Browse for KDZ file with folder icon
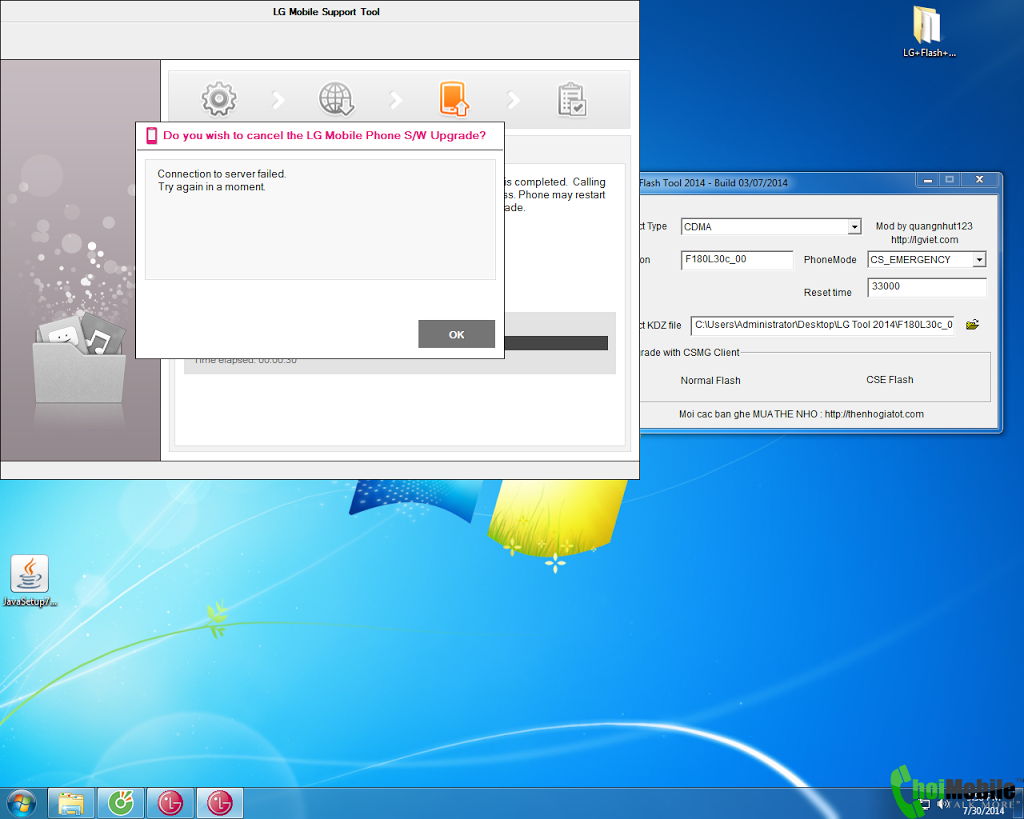This screenshot has width=1024, height=819. [972, 325]
